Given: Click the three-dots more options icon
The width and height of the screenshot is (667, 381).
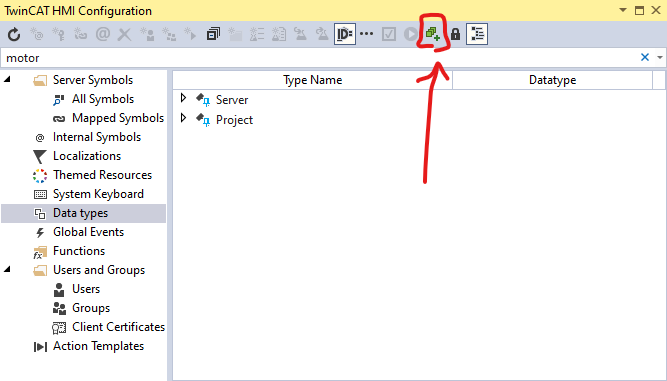Looking at the screenshot, I should point(367,34).
